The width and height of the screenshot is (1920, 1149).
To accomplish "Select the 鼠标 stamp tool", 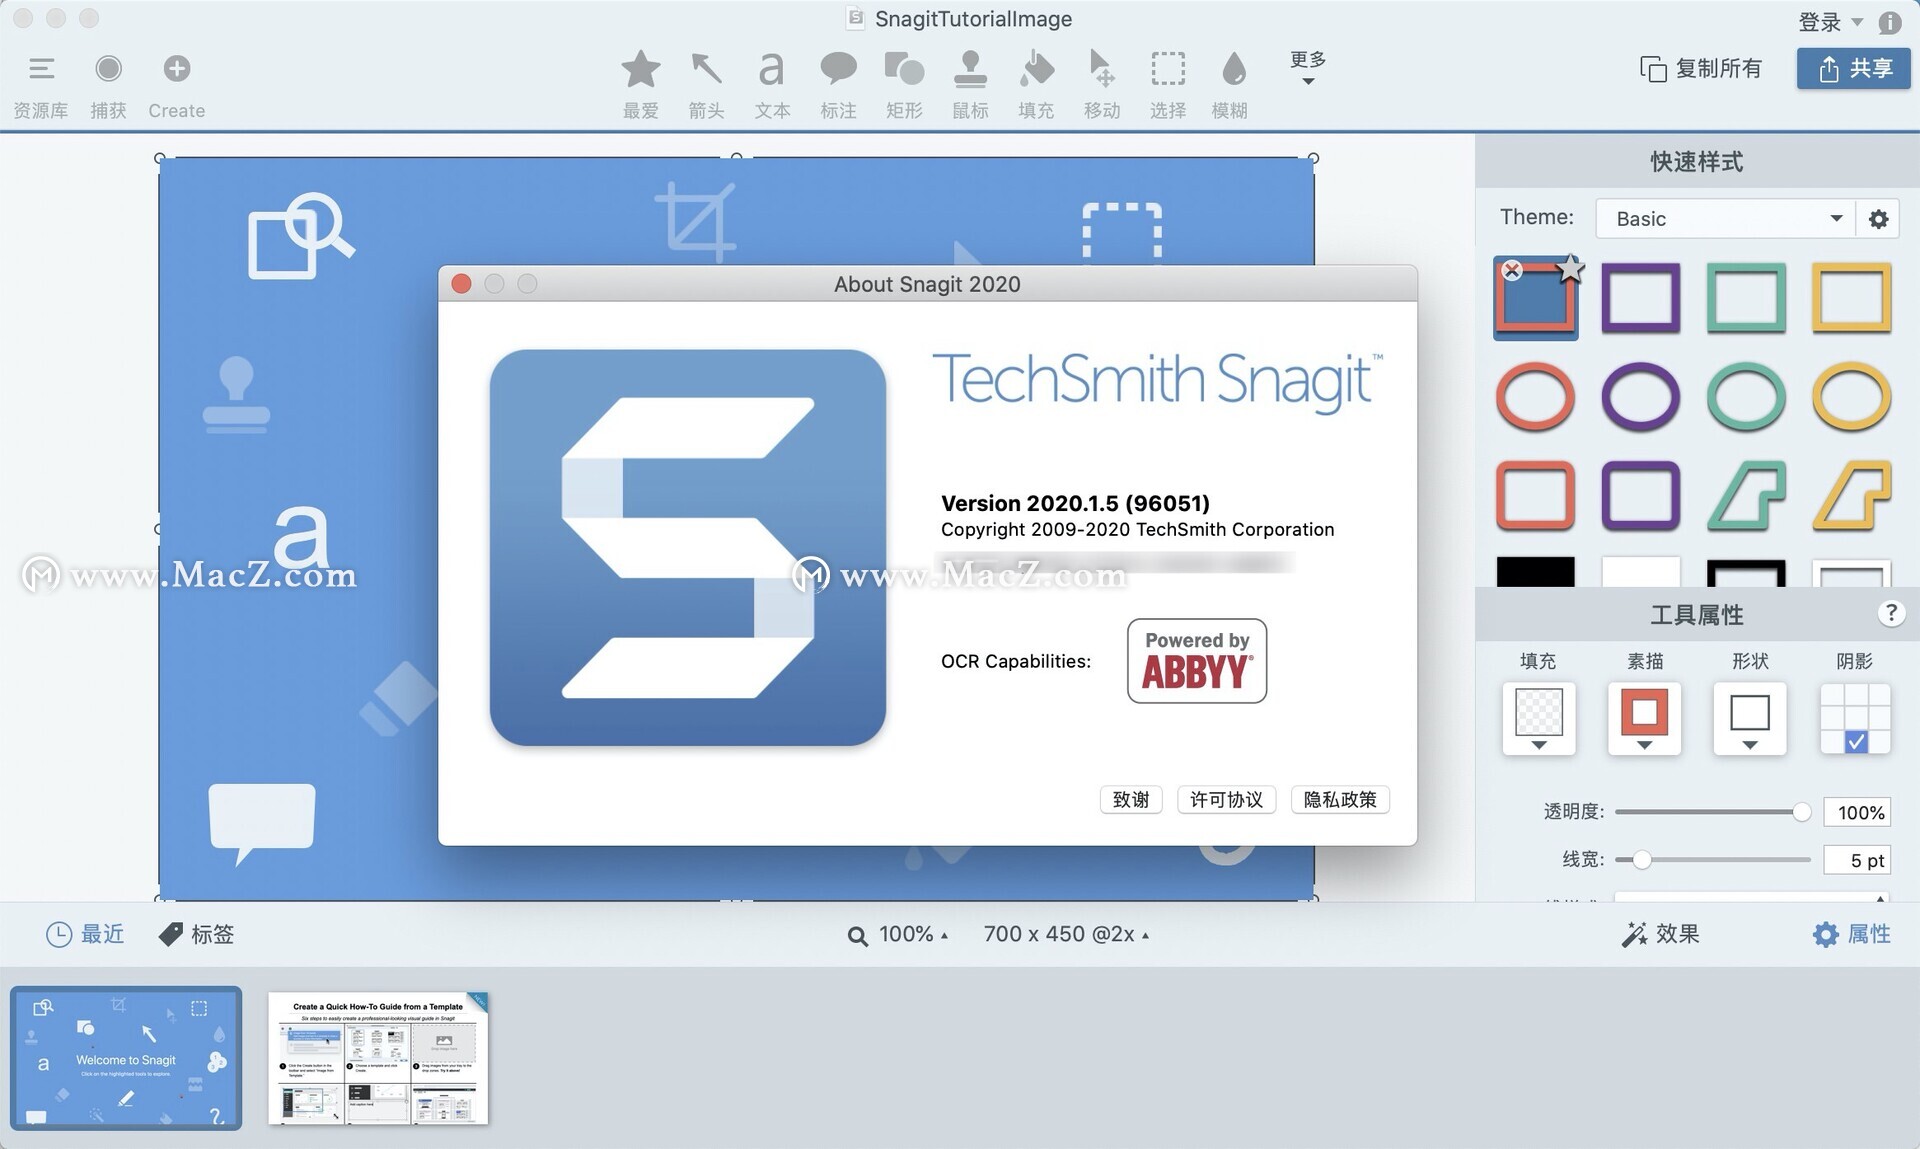I will click(970, 86).
